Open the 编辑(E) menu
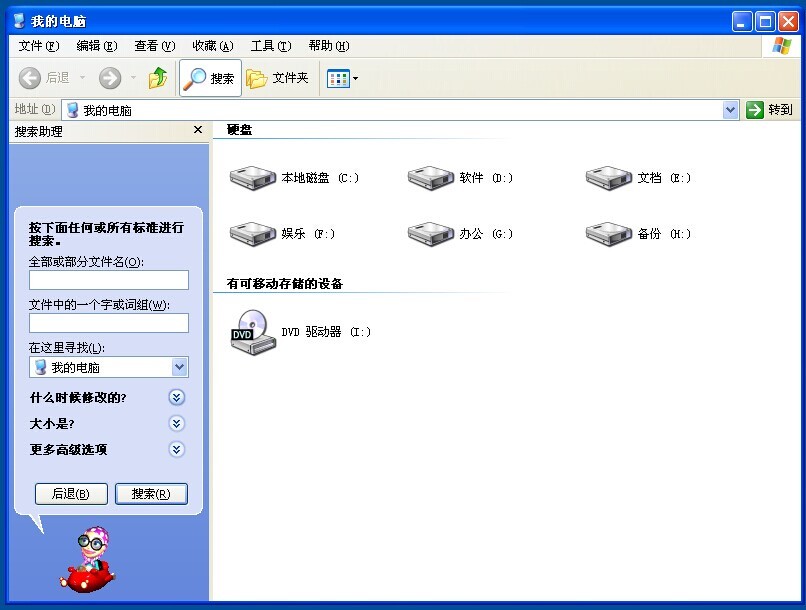The height and width of the screenshot is (610, 806). coord(97,46)
